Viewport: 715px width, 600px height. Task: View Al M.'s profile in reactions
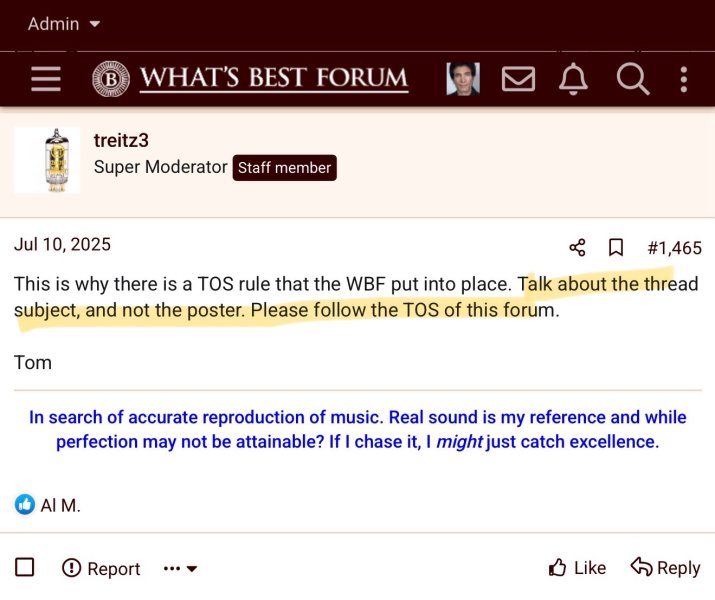(61, 505)
